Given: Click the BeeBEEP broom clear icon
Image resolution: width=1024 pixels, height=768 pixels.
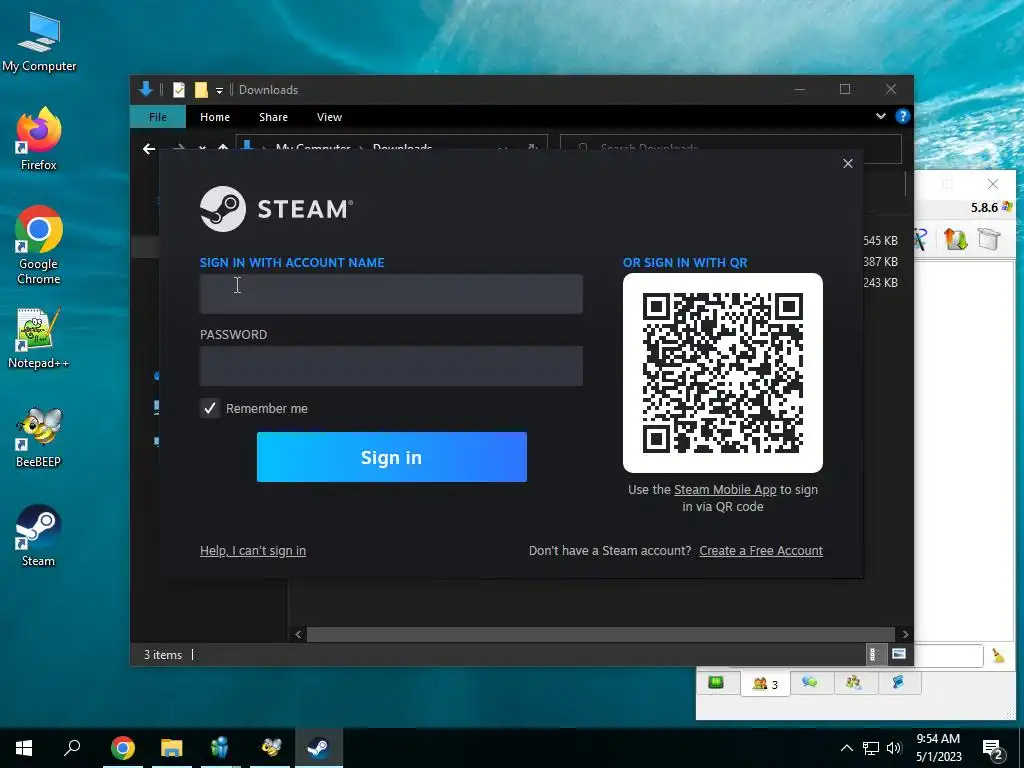Looking at the screenshot, I should (x=998, y=656).
